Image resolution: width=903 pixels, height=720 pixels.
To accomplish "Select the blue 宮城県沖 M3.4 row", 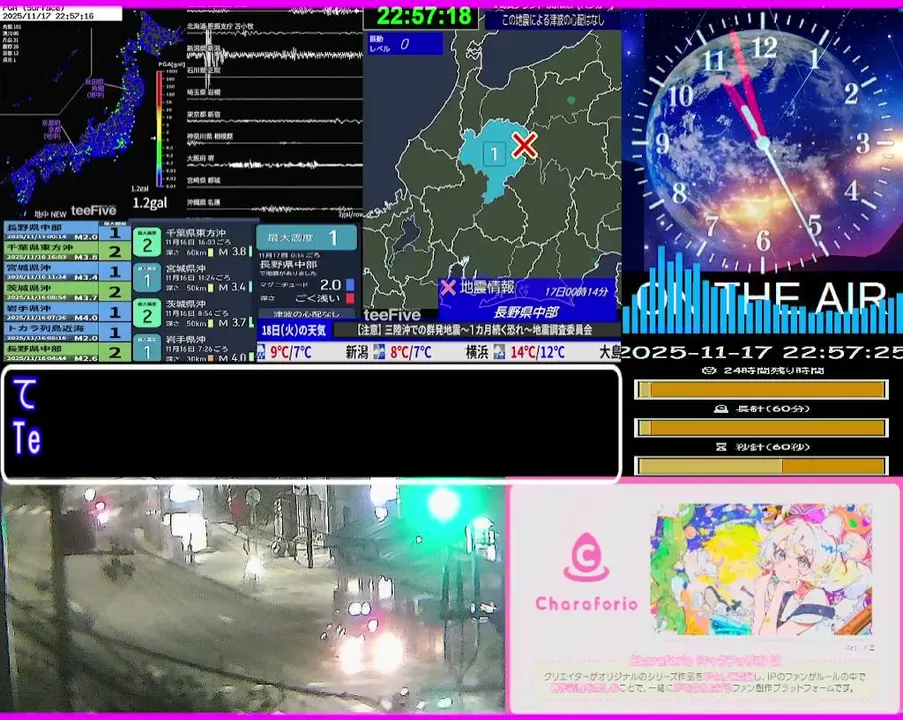I will point(67,272).
